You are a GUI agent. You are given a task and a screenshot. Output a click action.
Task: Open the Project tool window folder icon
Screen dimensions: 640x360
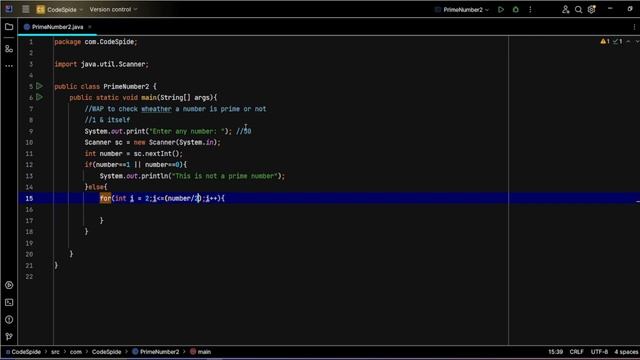9,27
